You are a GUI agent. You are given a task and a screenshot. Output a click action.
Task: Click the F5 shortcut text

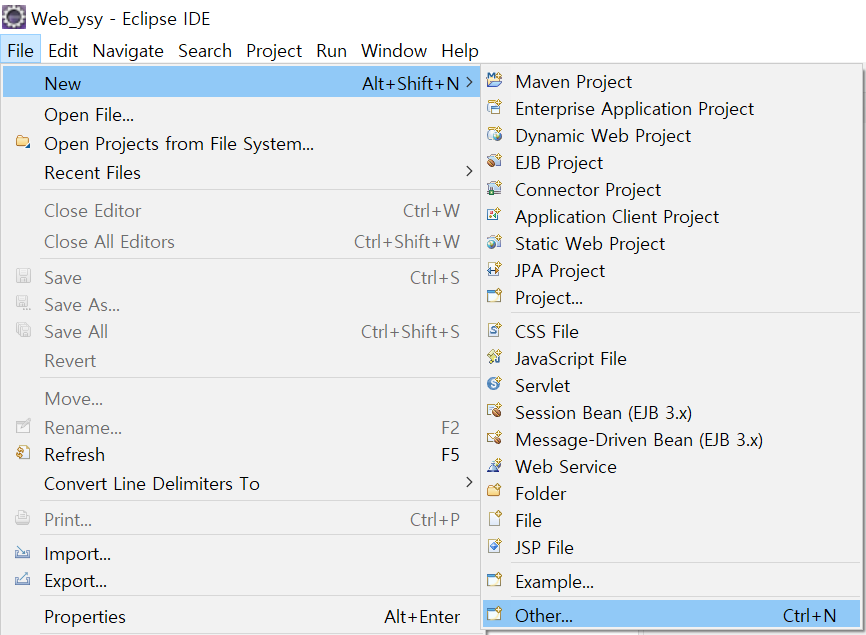tap(450, 454)
